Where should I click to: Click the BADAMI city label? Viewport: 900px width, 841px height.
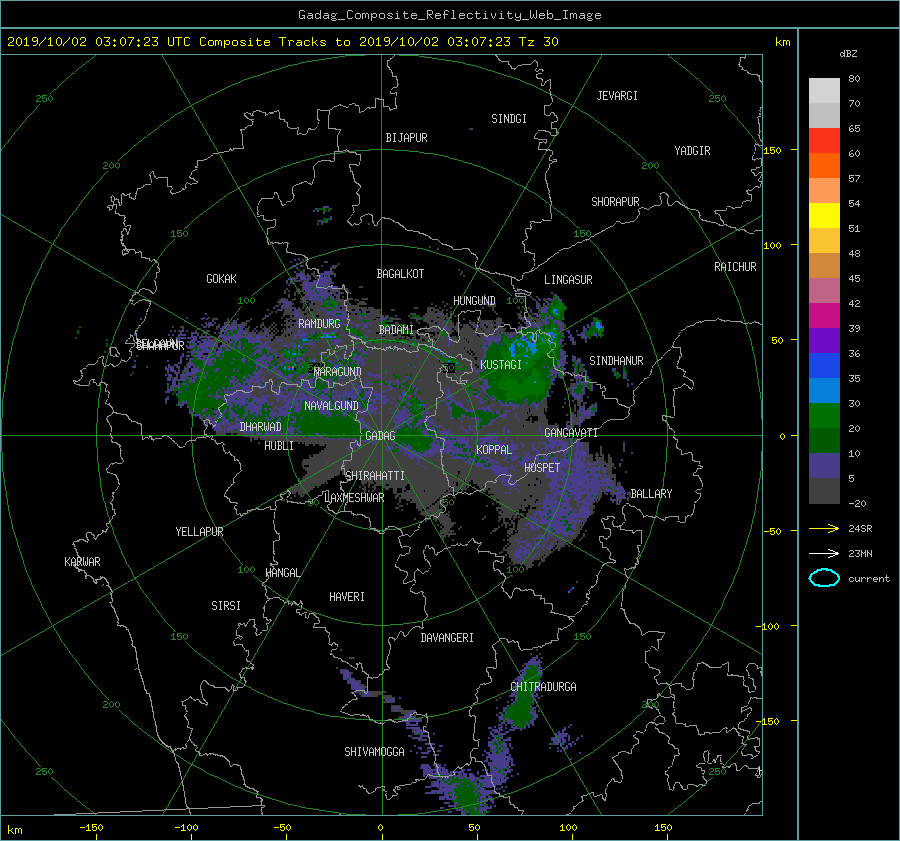[x=396, y=330]
